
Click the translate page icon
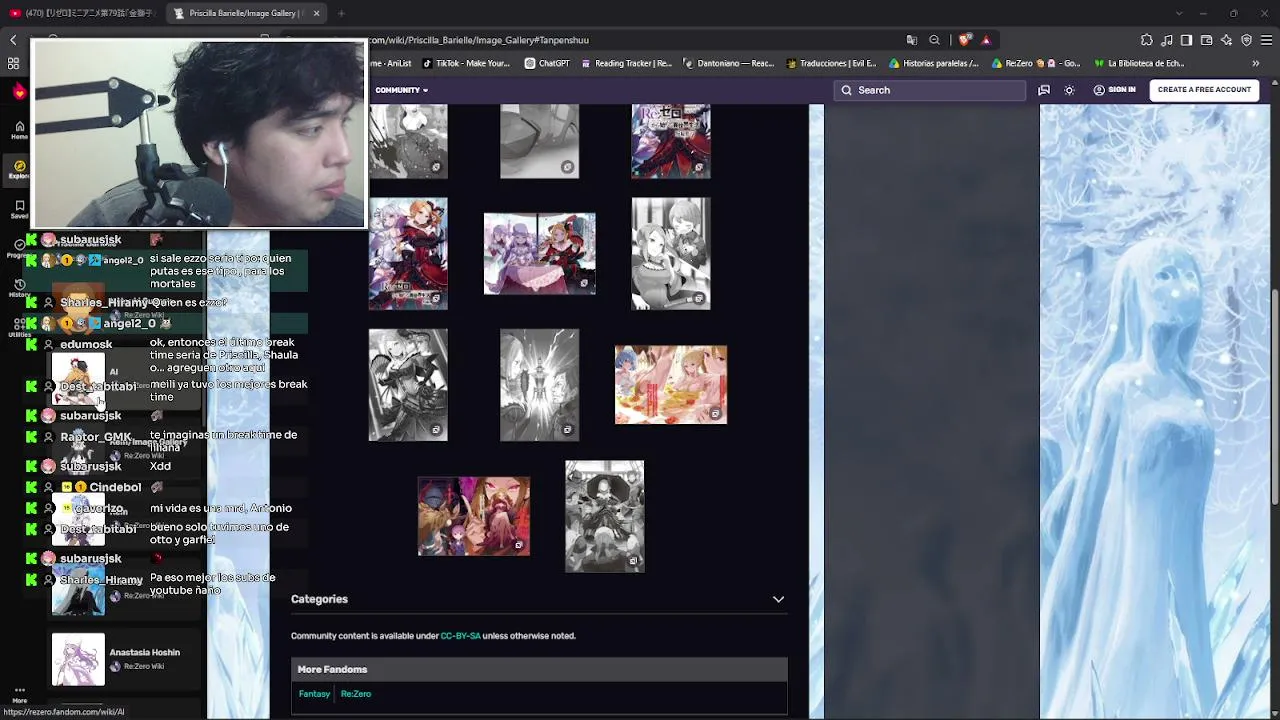pos(911,40)
